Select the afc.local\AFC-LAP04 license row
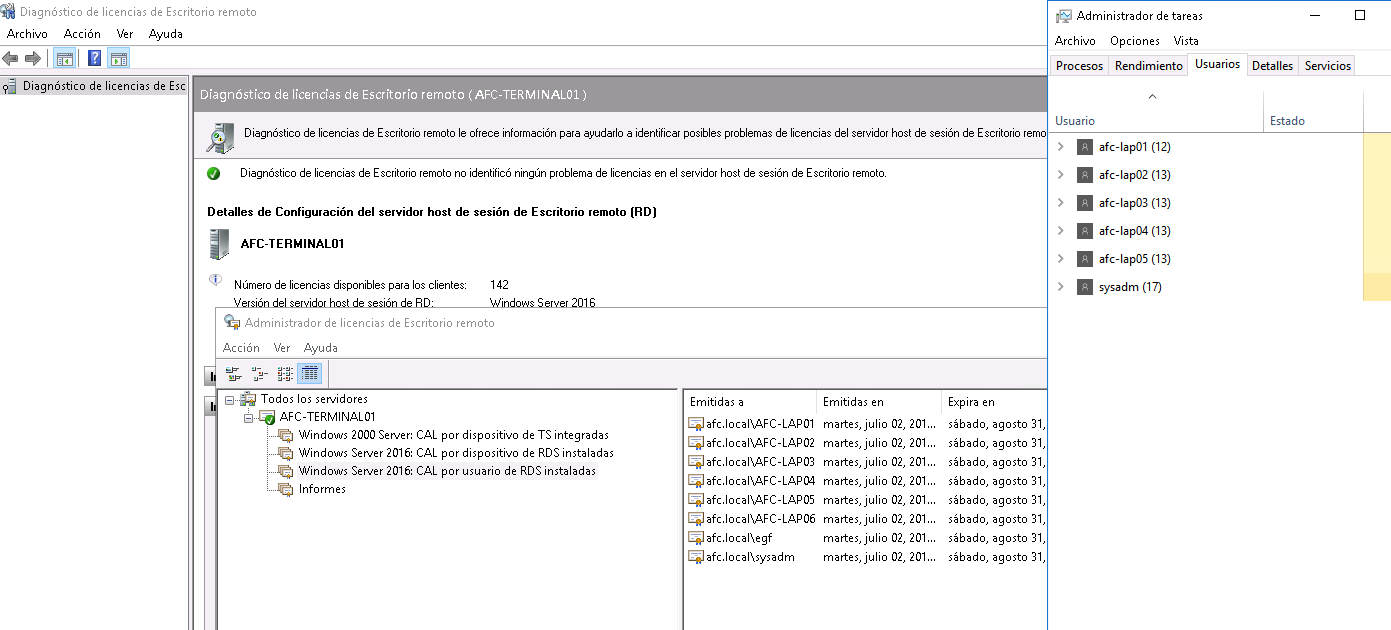 [866, 481]
